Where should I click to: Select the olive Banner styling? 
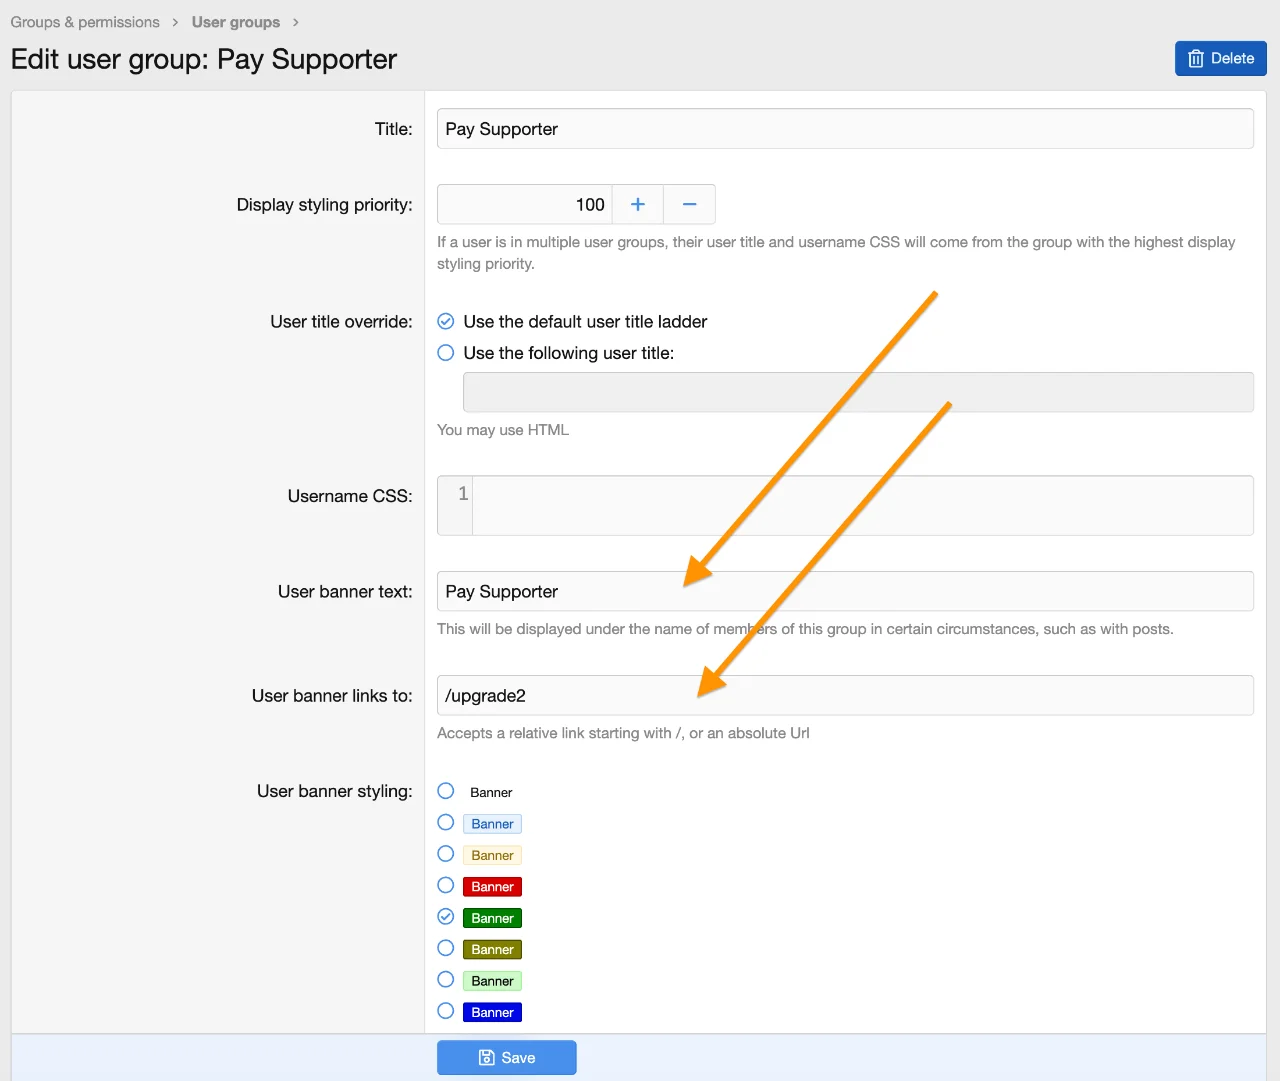click(x=445, y=948)
